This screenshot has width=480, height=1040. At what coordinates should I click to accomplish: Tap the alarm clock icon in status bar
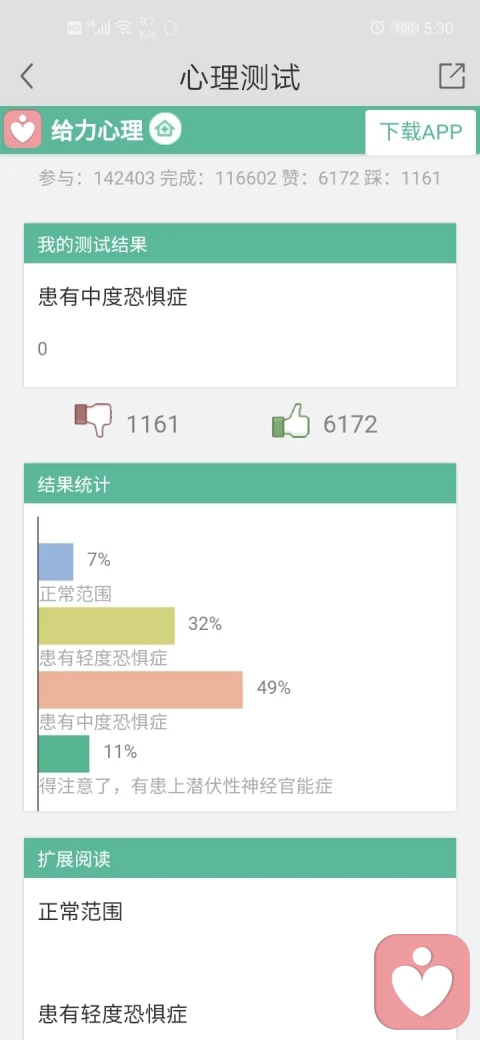click(377, 28)
